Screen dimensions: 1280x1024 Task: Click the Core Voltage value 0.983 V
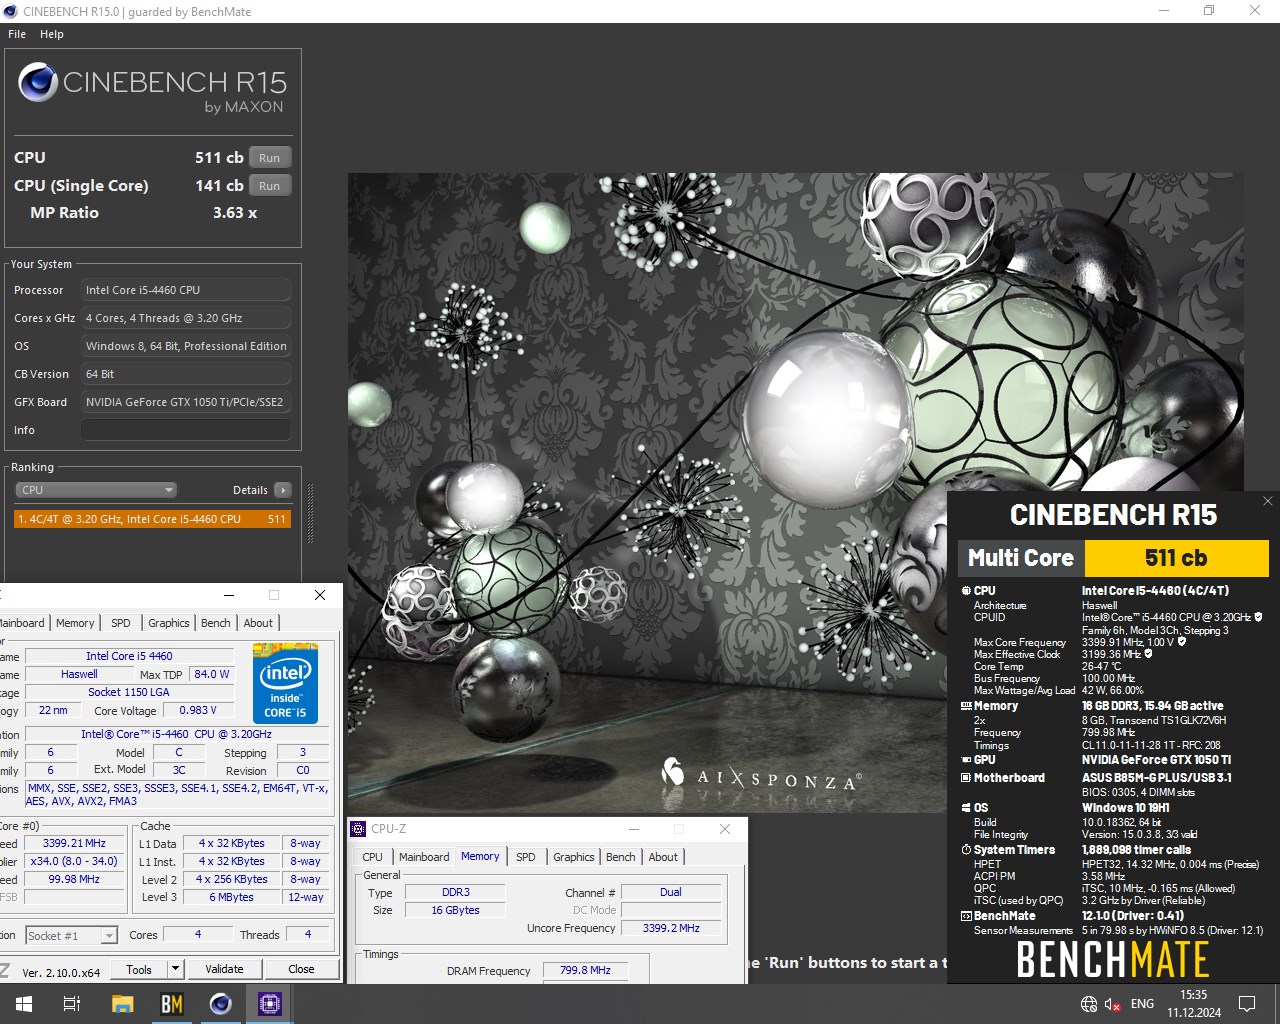[198, 710]
